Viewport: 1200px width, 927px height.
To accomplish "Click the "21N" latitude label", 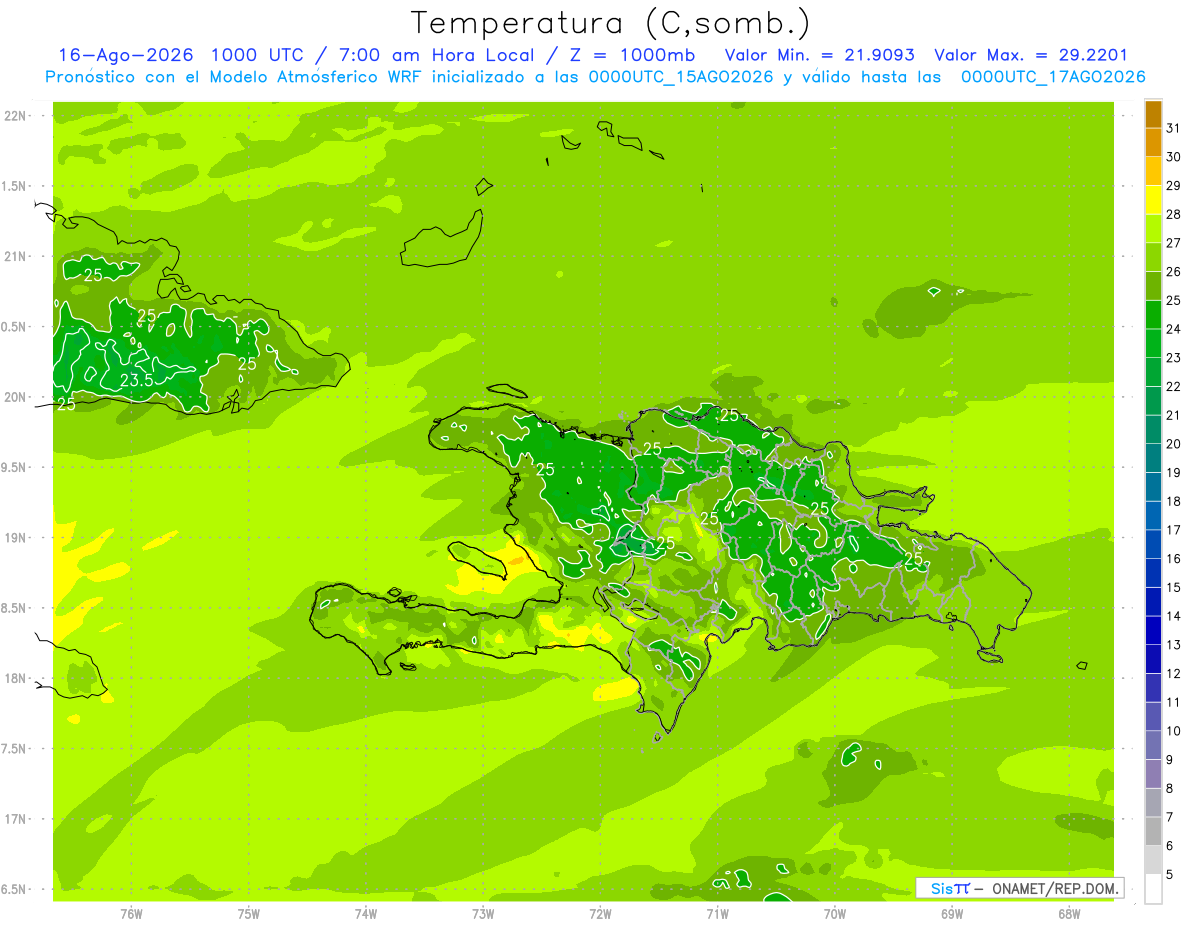I will coord(15,257).
